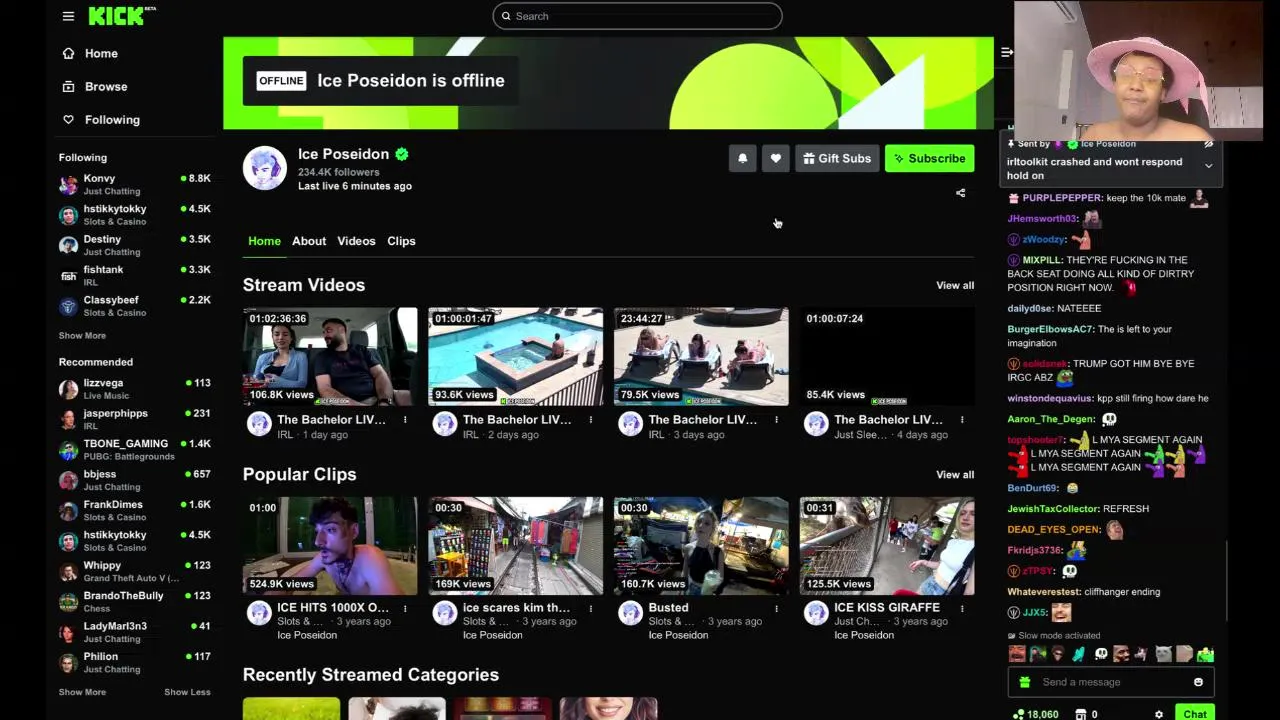
Task: Click Ice Poseidon profile avatar
Action: pyautogui.click(x=265, y=168)
